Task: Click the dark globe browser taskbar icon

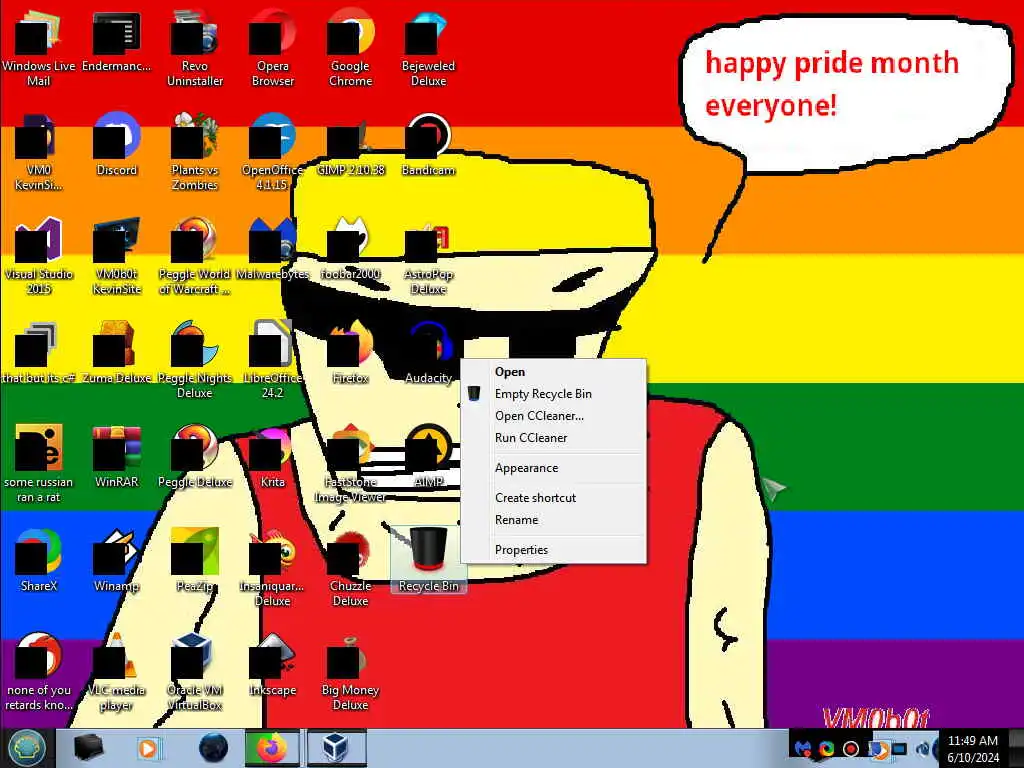Action: click(x=213, y=748)
